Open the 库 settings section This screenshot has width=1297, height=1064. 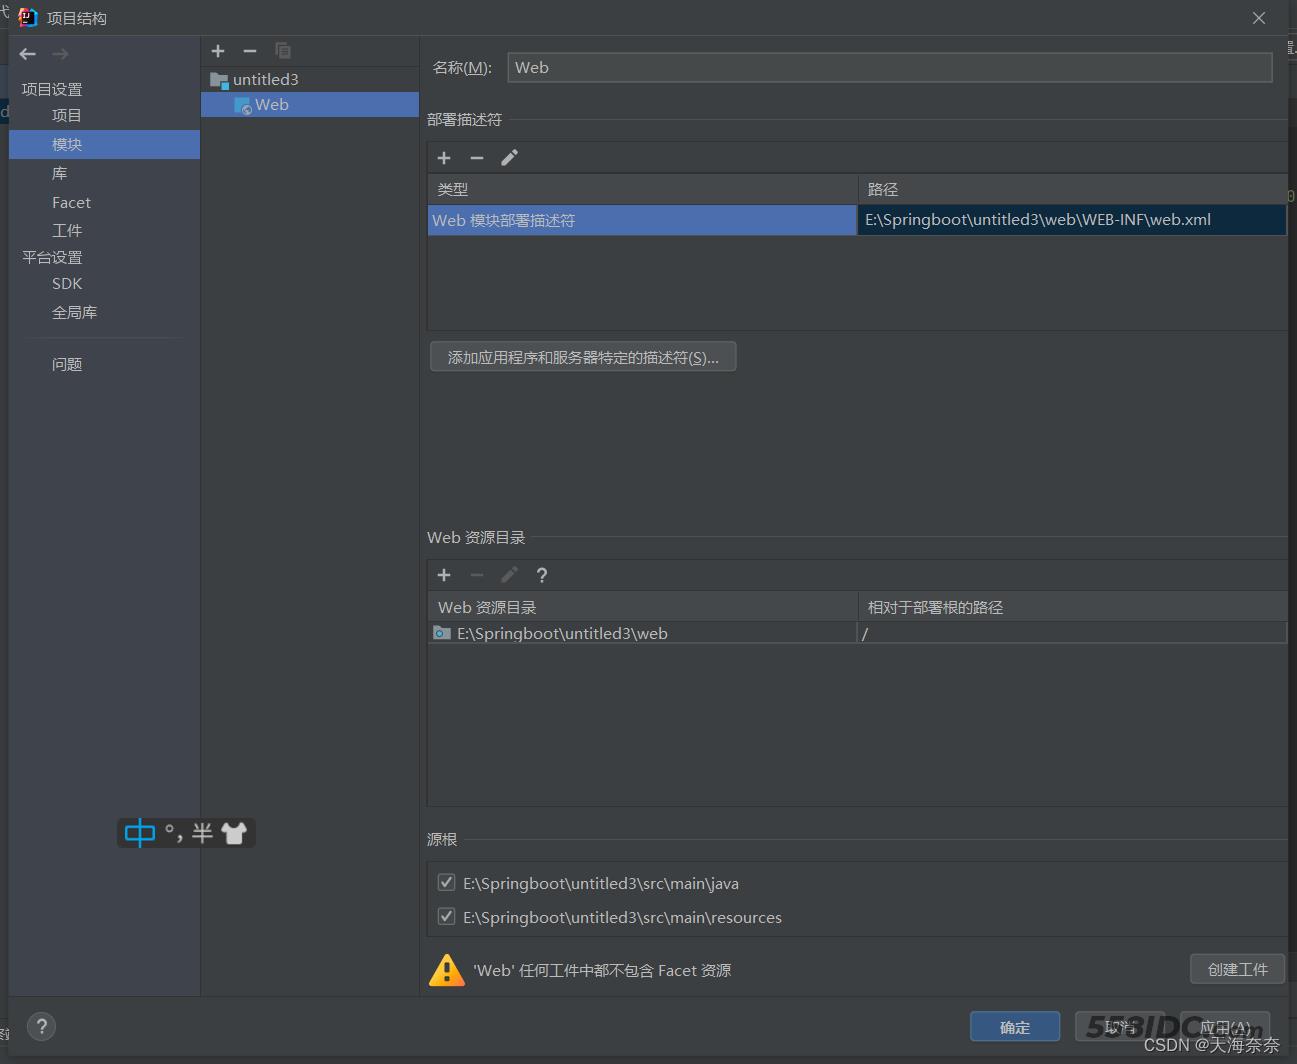[60, 173]
